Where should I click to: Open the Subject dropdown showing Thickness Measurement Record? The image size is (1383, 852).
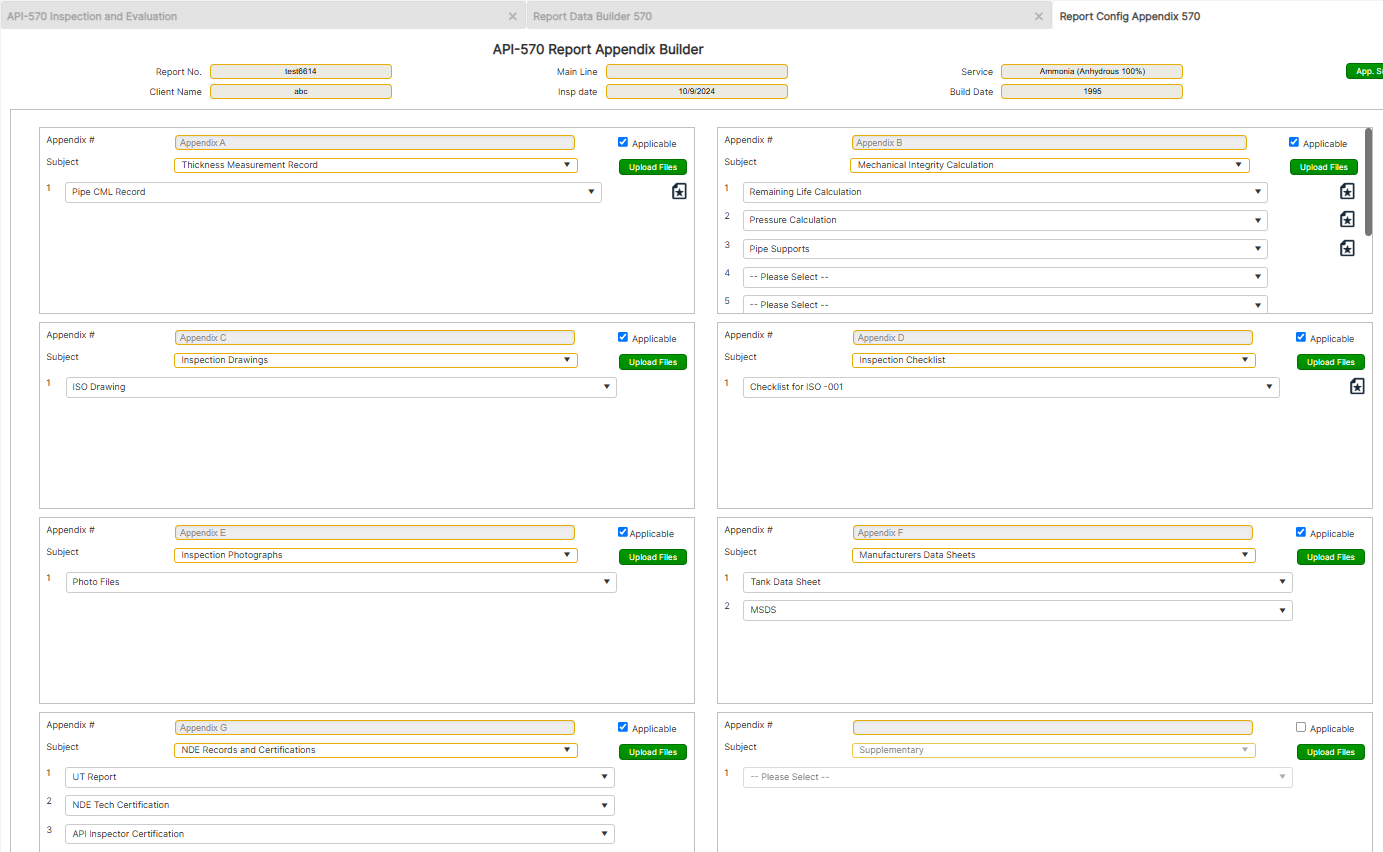click(375, 164)
